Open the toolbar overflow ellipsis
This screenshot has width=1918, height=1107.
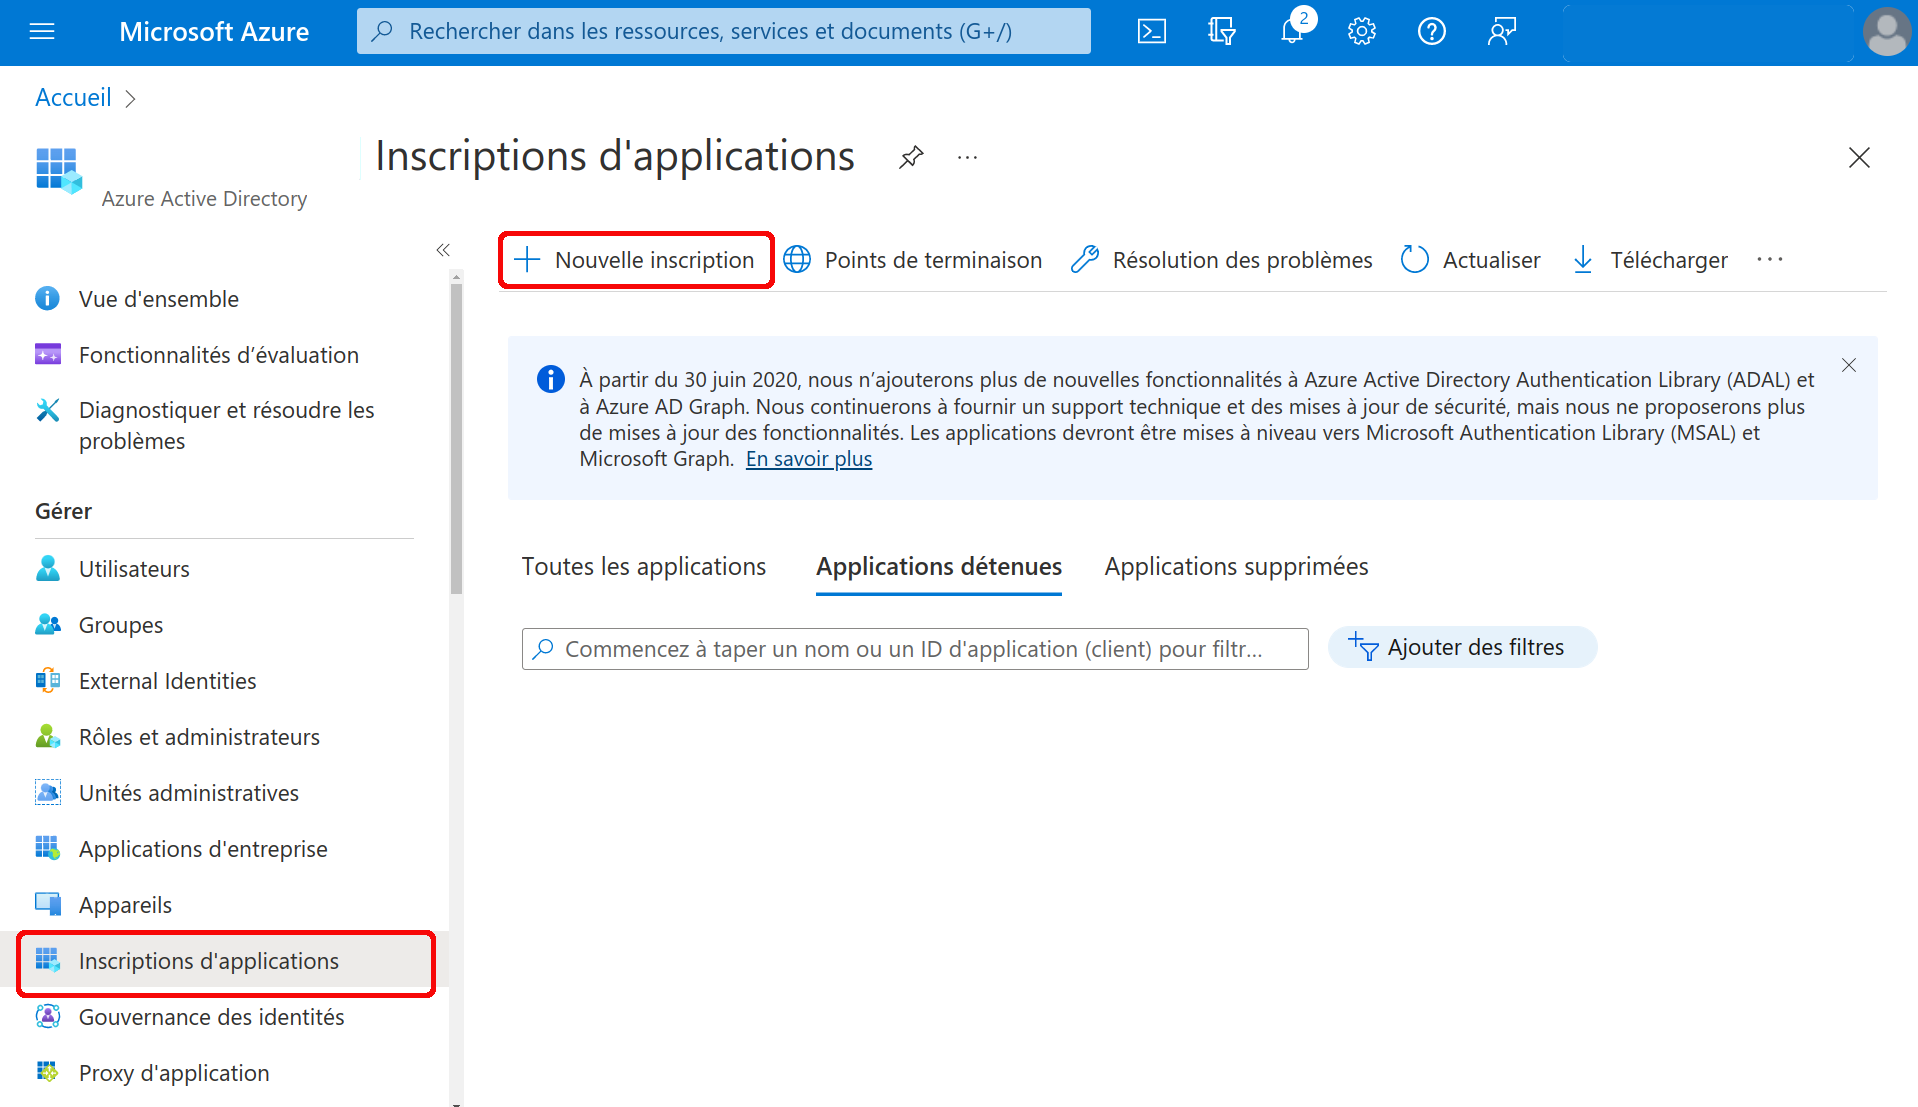[x=1770, y=260]
